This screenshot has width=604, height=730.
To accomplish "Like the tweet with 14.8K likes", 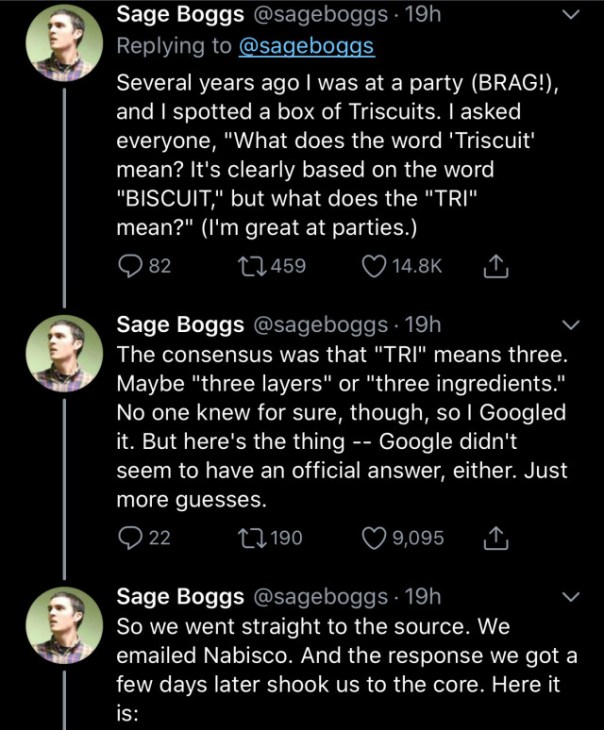I will click(x=375, y=266).
